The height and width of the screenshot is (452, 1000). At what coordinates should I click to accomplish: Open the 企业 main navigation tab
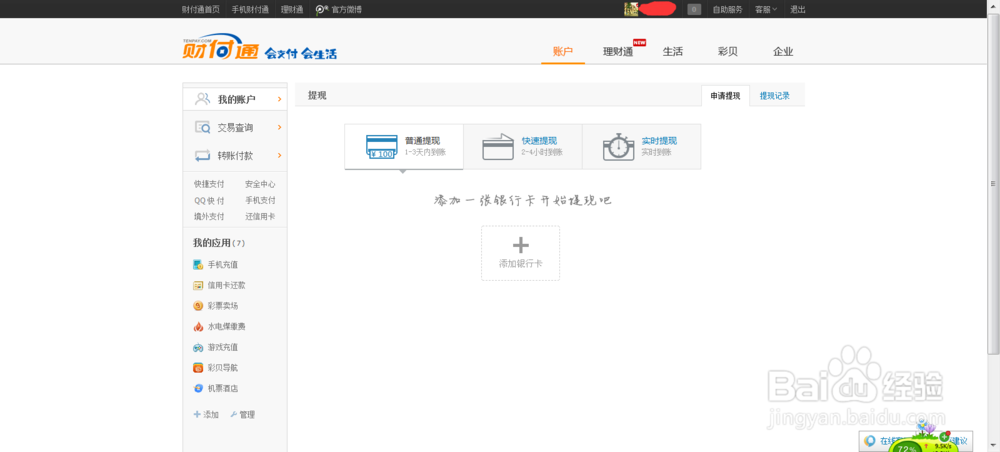(x=783, y=52)
